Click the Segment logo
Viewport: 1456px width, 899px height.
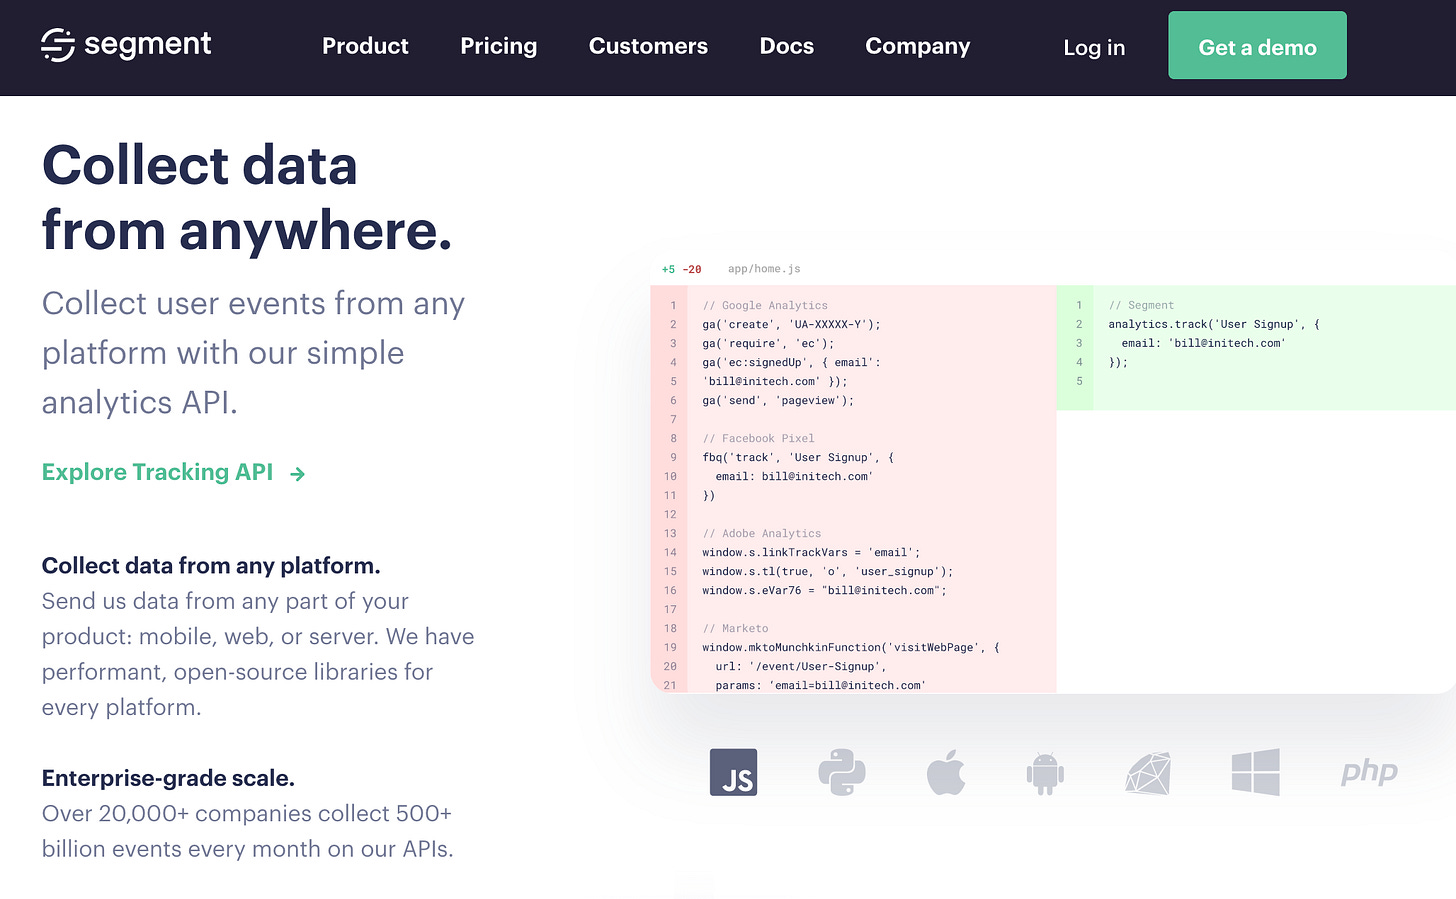[x=126, y=45]
